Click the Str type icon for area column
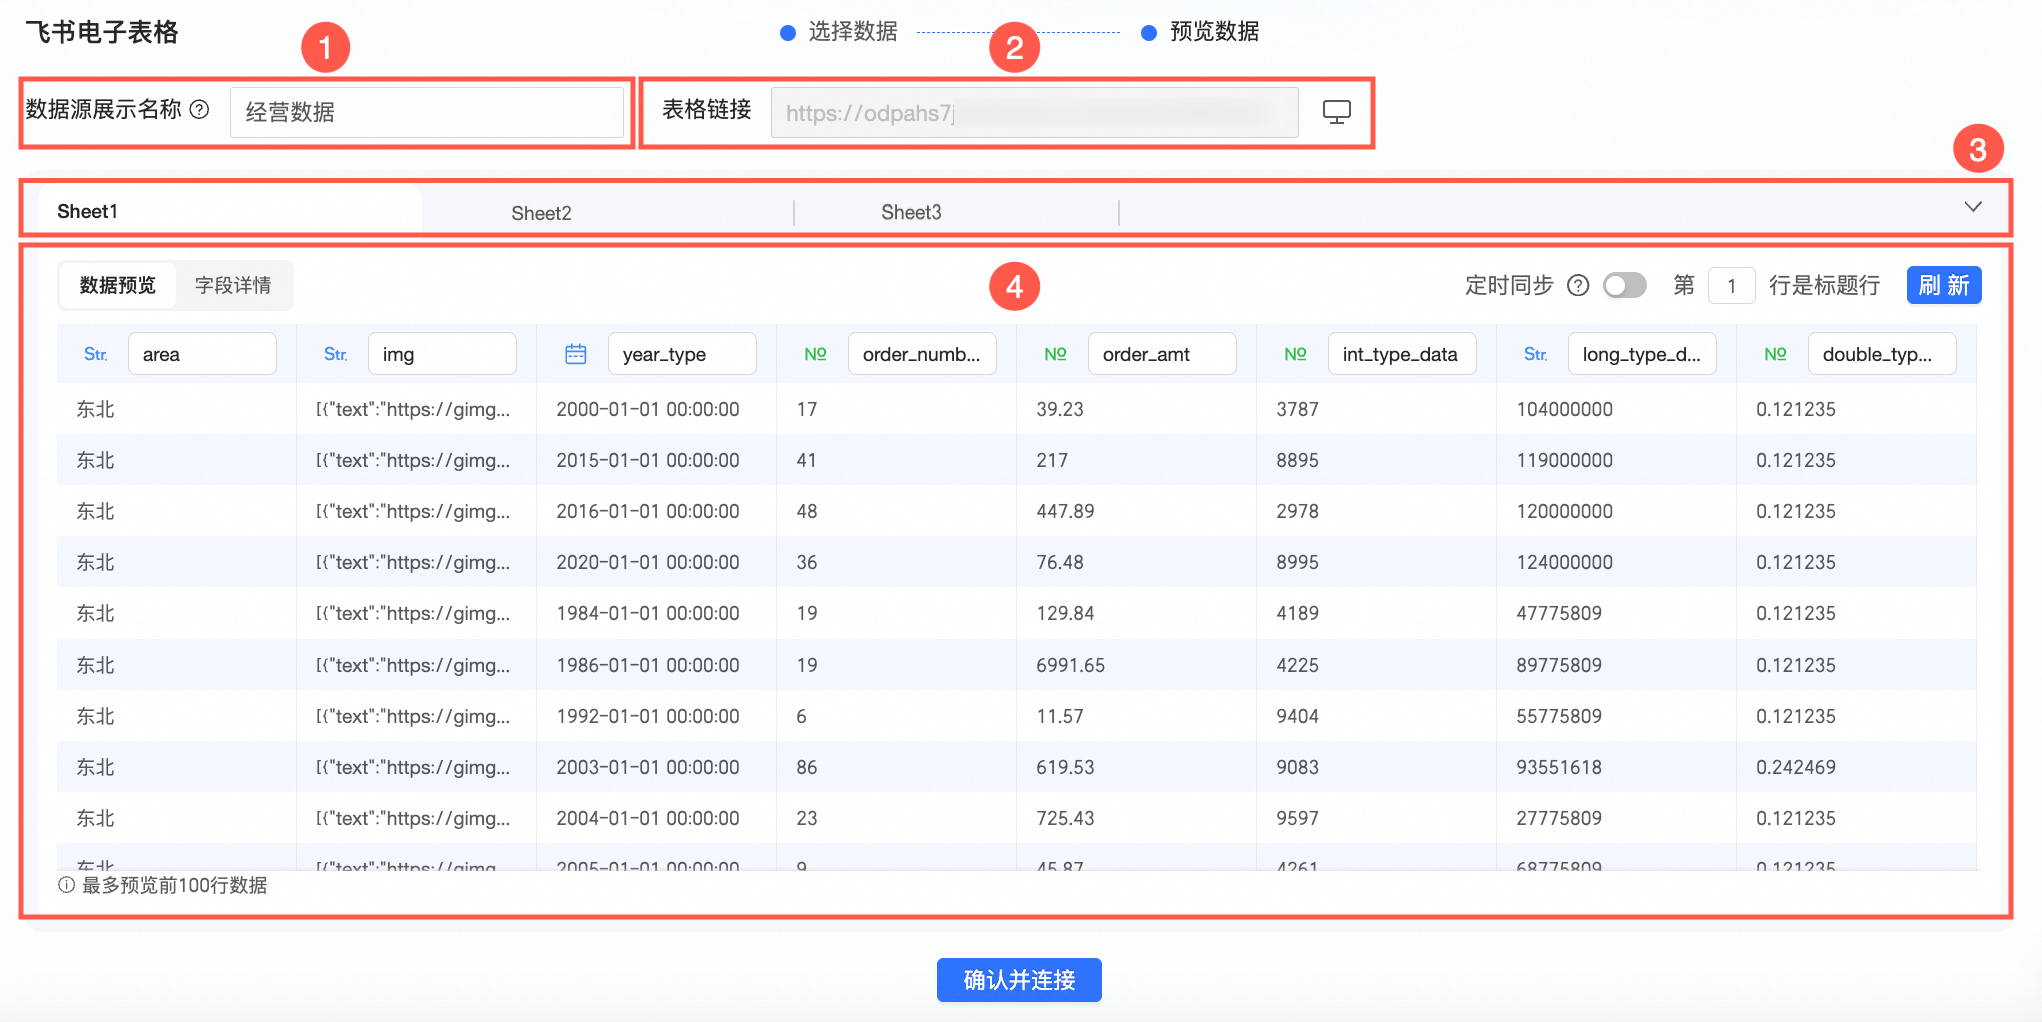Image resolution: width=2042 pixels, height=1022 pixels. [x=96, y=354]
